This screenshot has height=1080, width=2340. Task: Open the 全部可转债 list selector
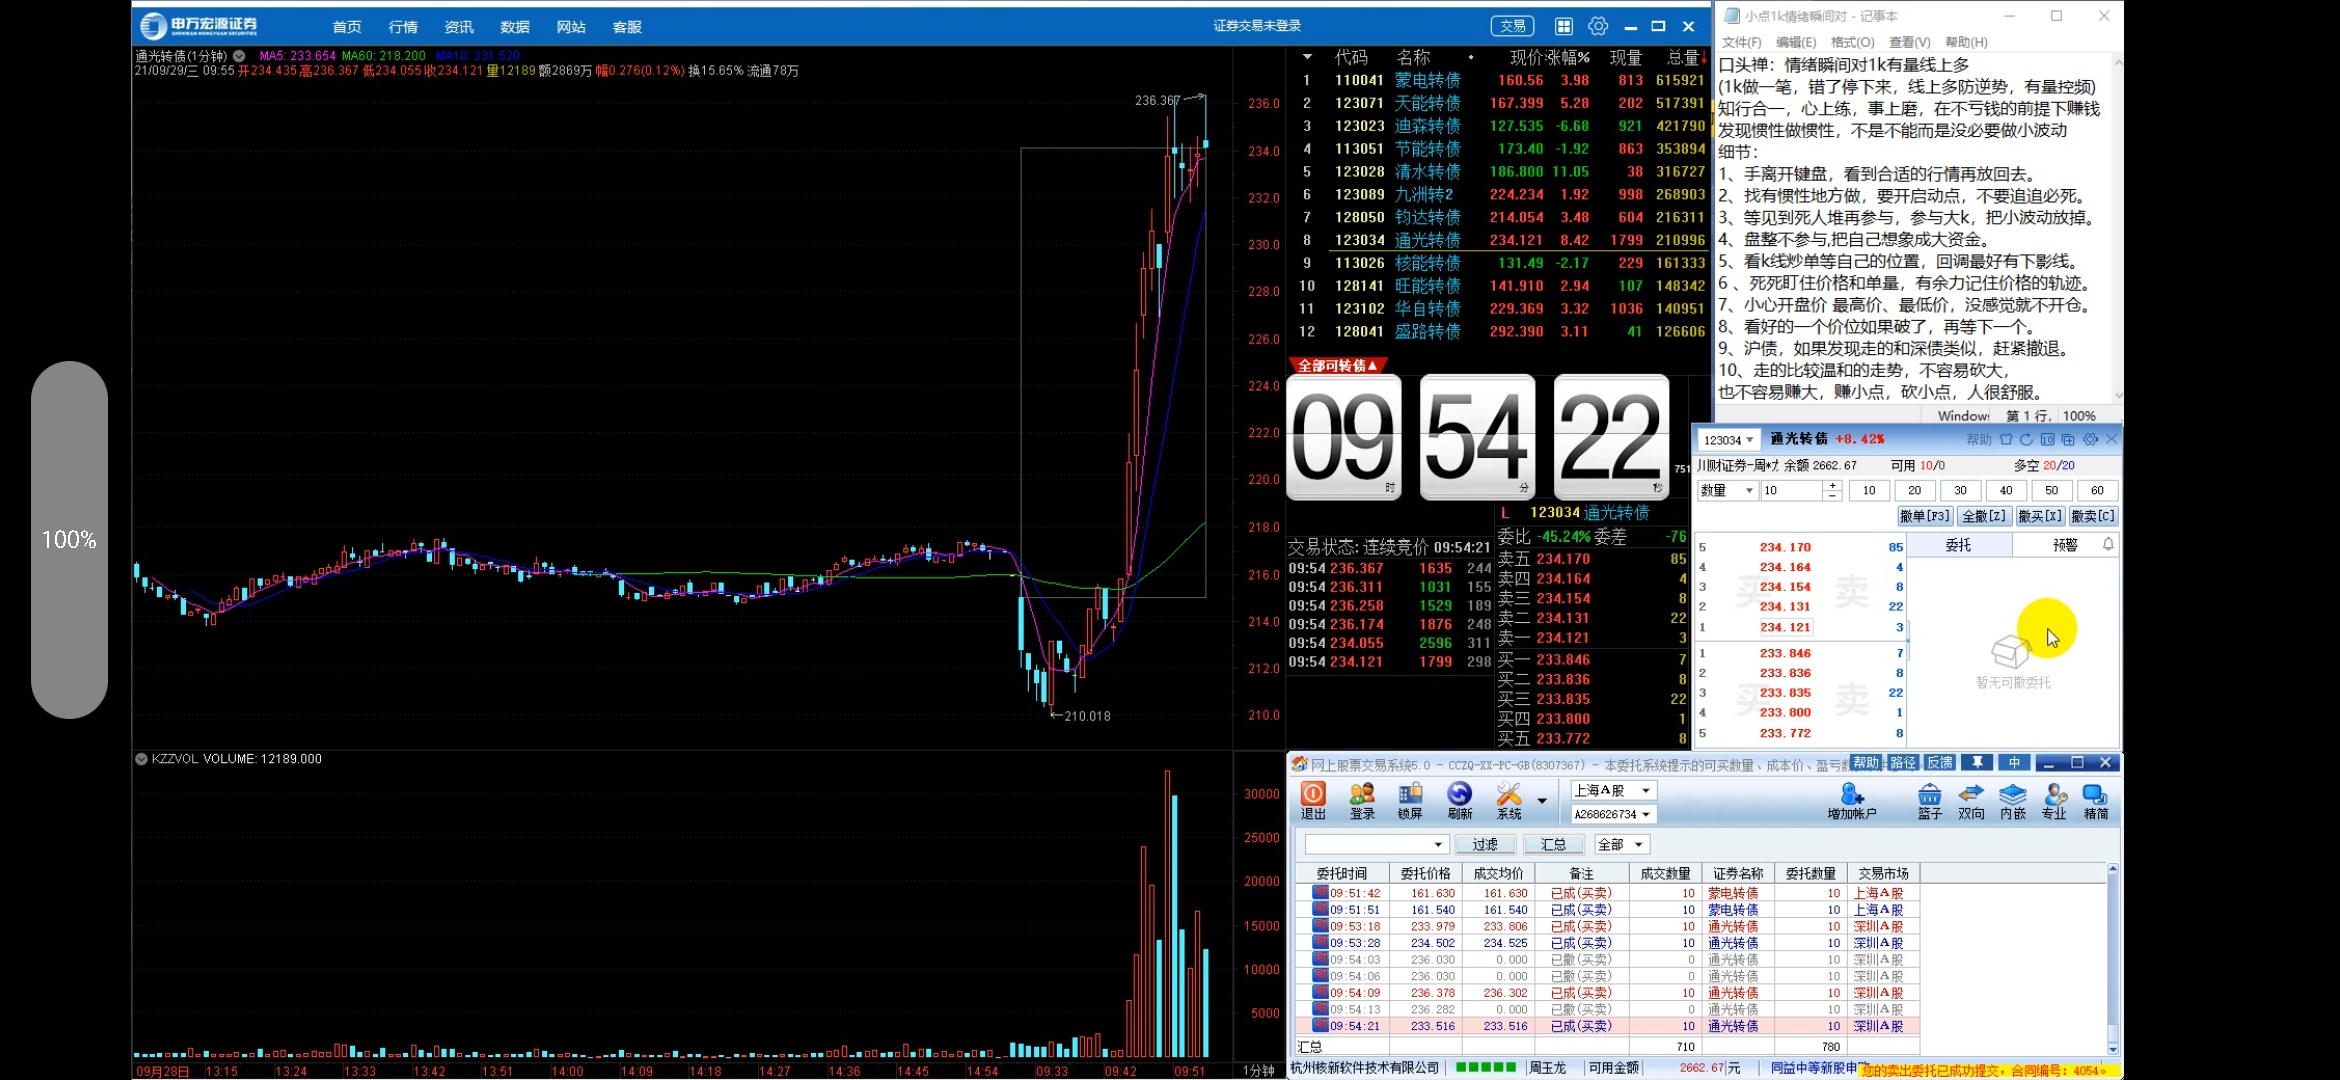pyautogui.click(x=1337, y=366)
